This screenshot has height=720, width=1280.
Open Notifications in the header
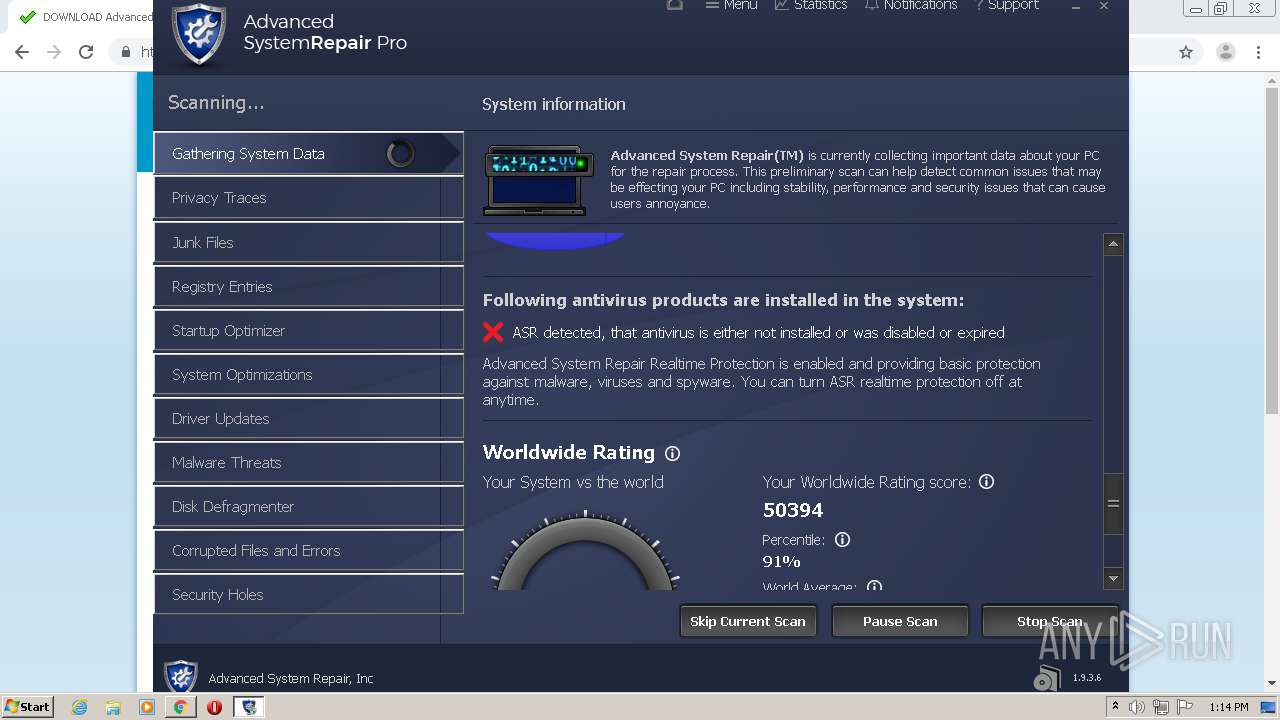point(911,5)
